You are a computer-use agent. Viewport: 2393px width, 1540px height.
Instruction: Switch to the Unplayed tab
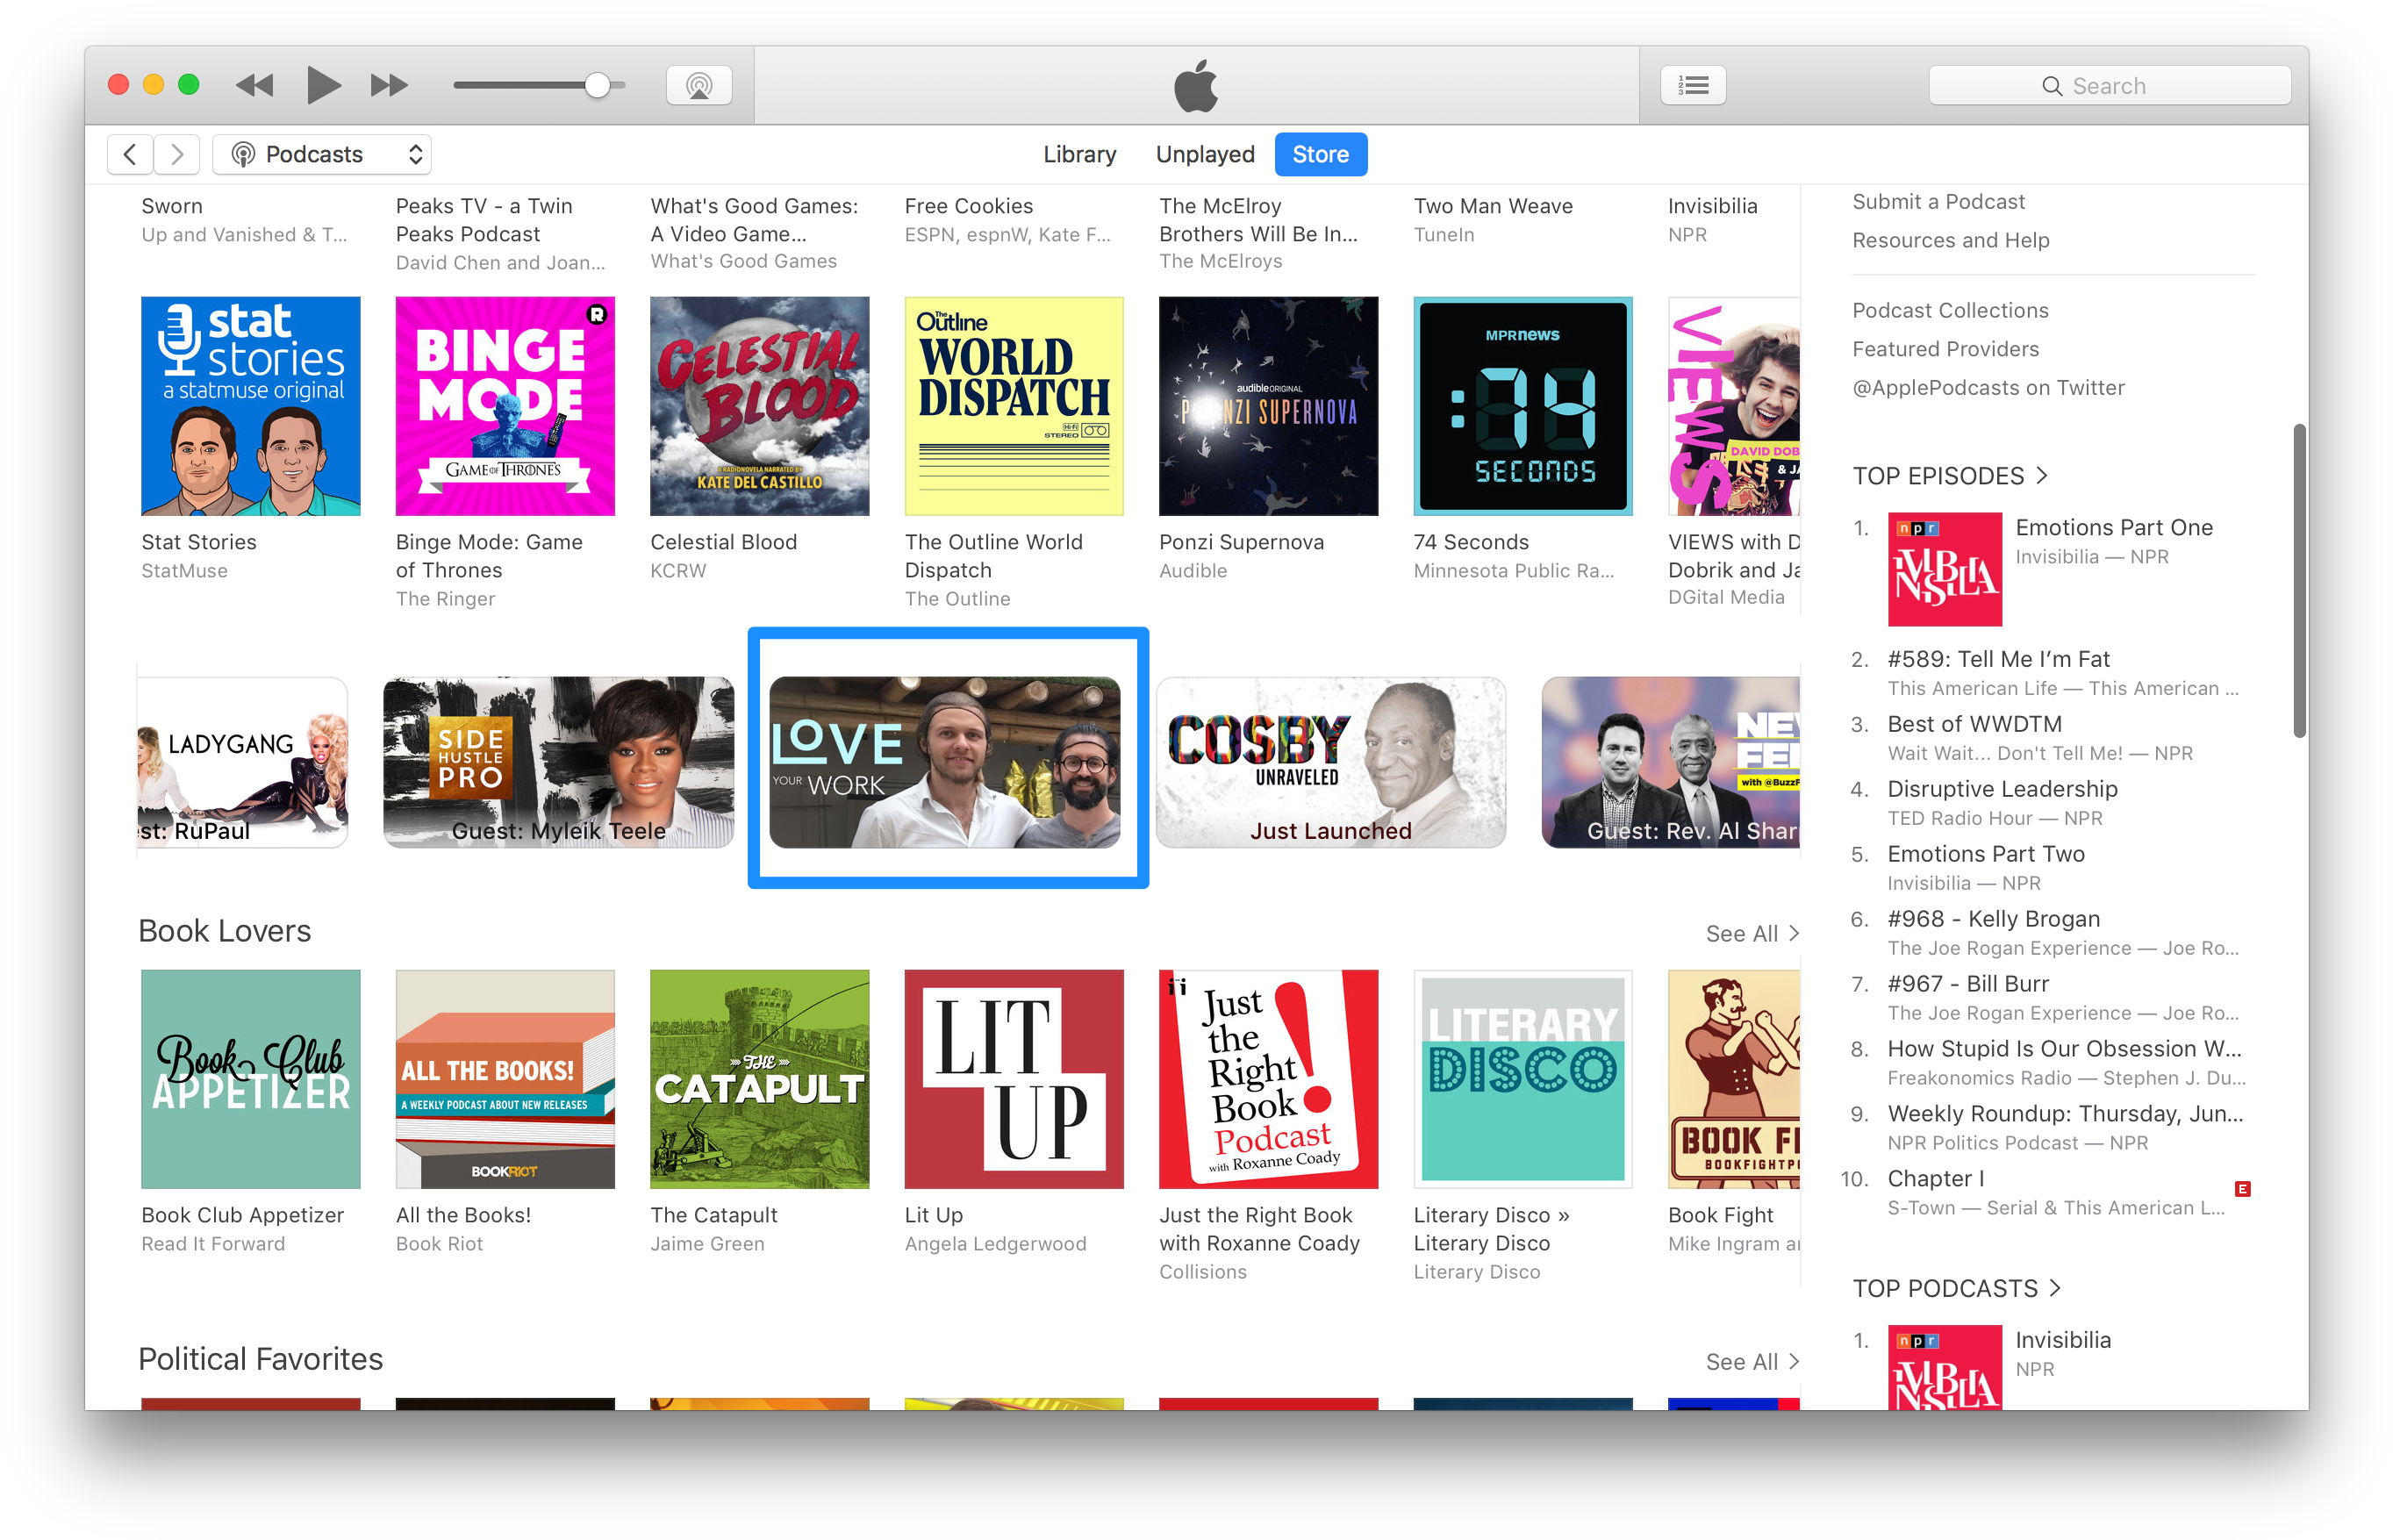tap(1204, 154)
